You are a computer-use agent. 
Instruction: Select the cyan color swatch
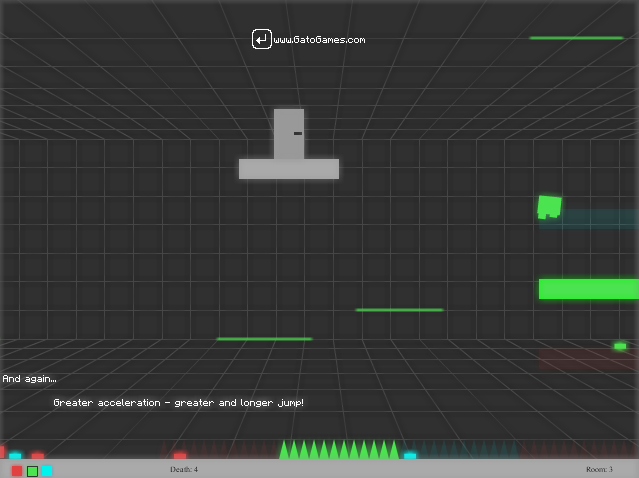47,471
